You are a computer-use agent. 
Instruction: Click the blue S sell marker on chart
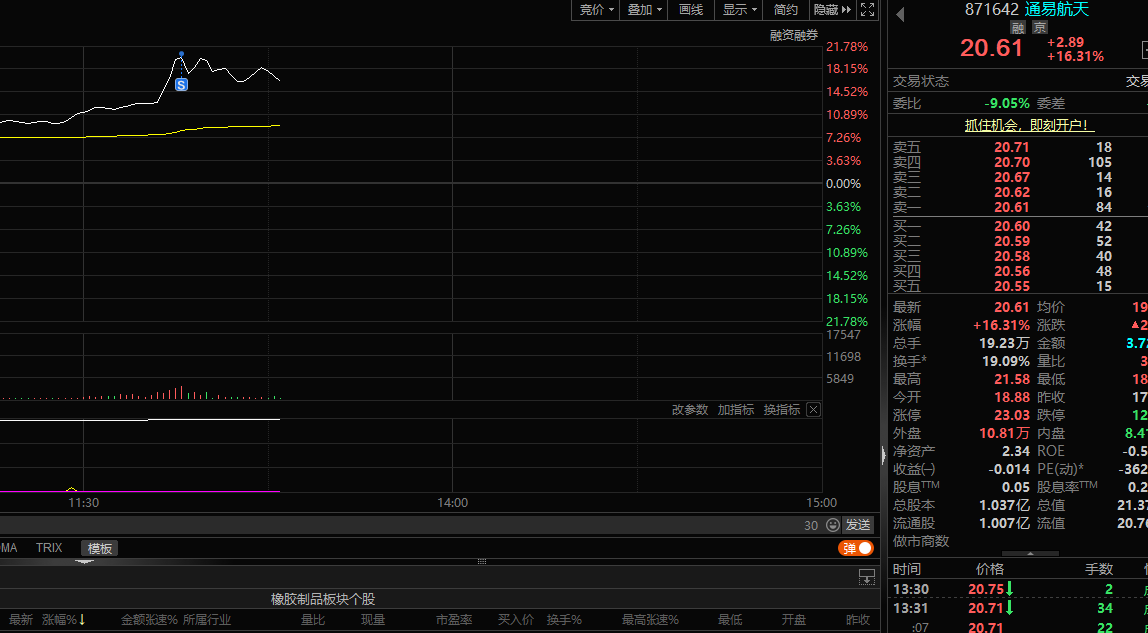pos(182,84)
